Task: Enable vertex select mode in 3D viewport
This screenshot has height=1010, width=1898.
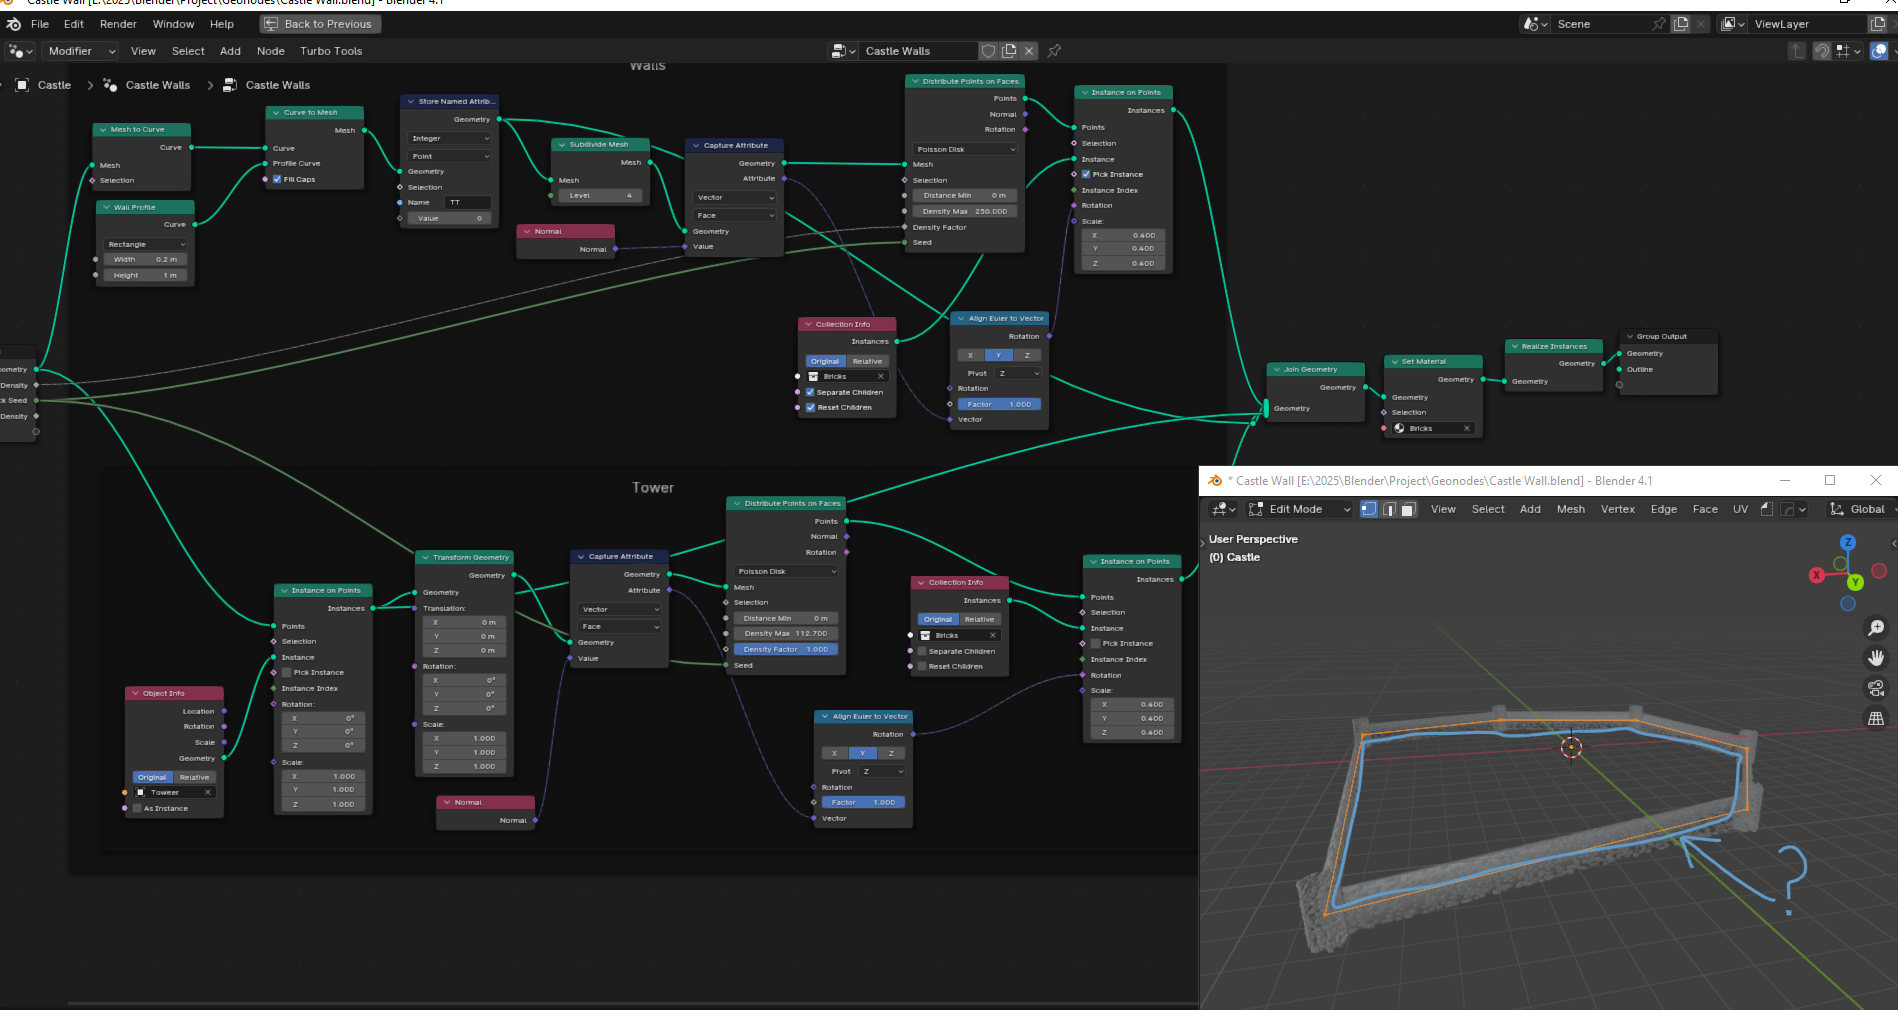Action: 1369,509
